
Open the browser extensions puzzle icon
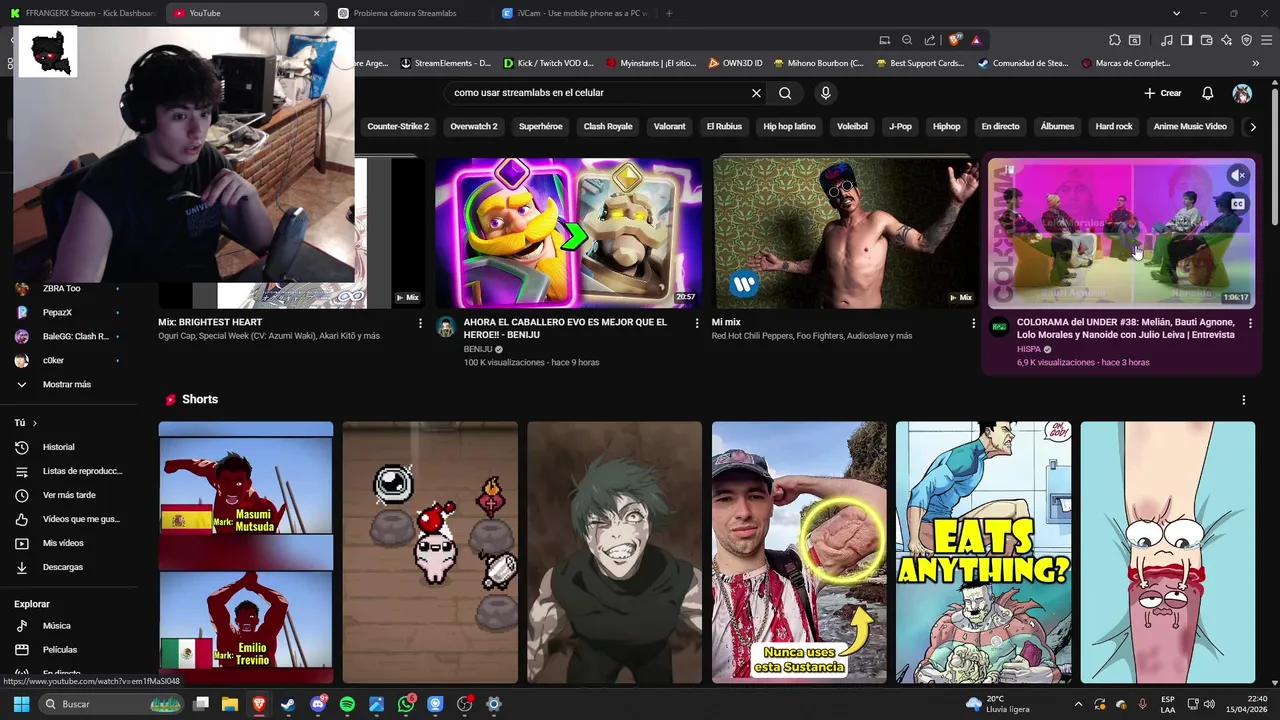click(x=1114, y=40)
